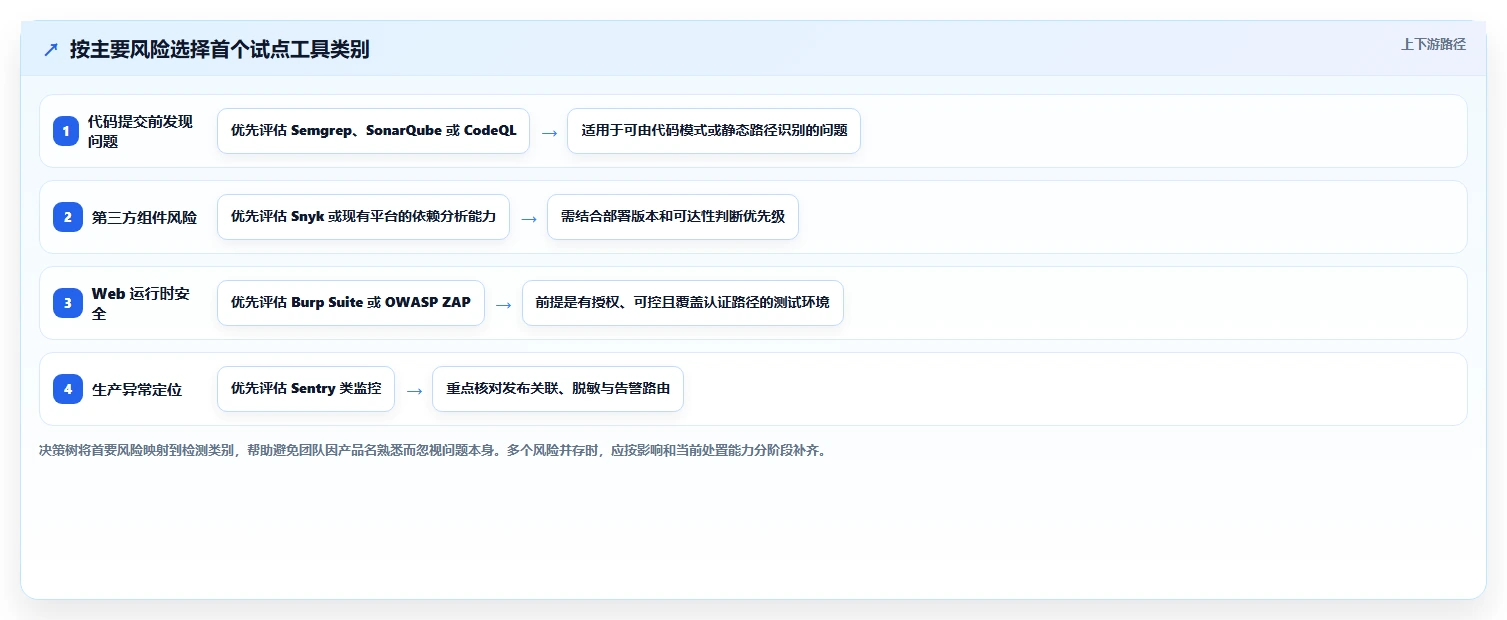Click the 代码提交前发现问题 label
Image resolution: width=1507 pixels, height=620 pixels.
140,131
